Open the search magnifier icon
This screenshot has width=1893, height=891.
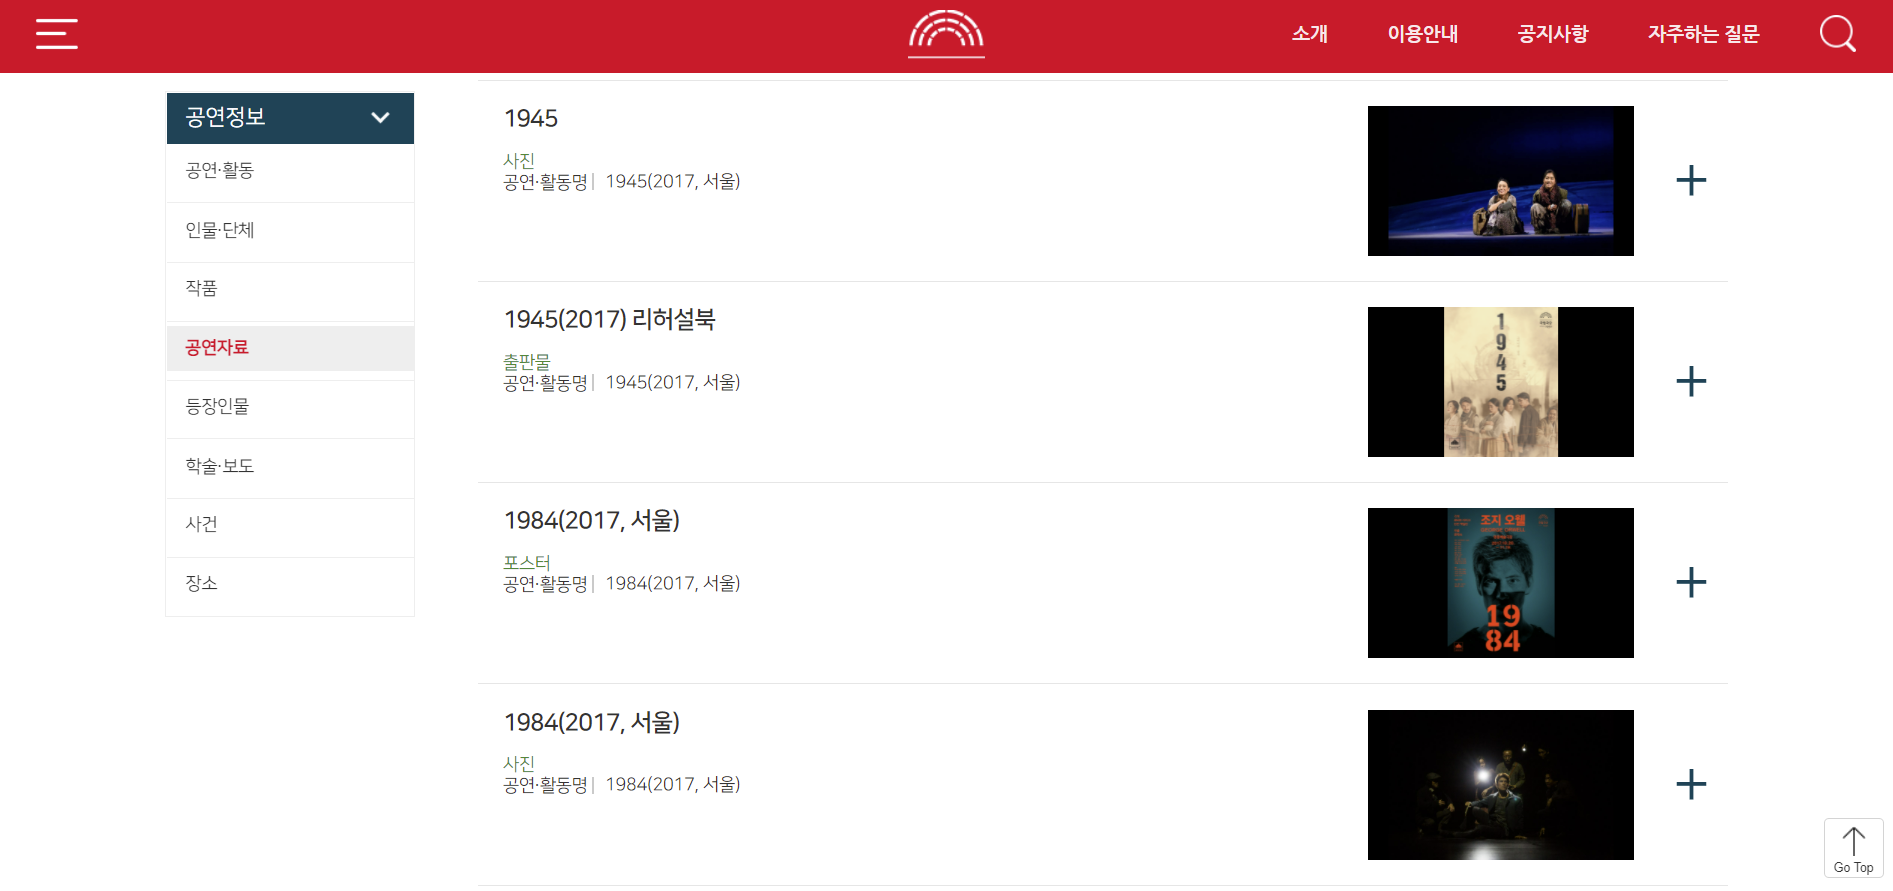(x=1837, y=34)
